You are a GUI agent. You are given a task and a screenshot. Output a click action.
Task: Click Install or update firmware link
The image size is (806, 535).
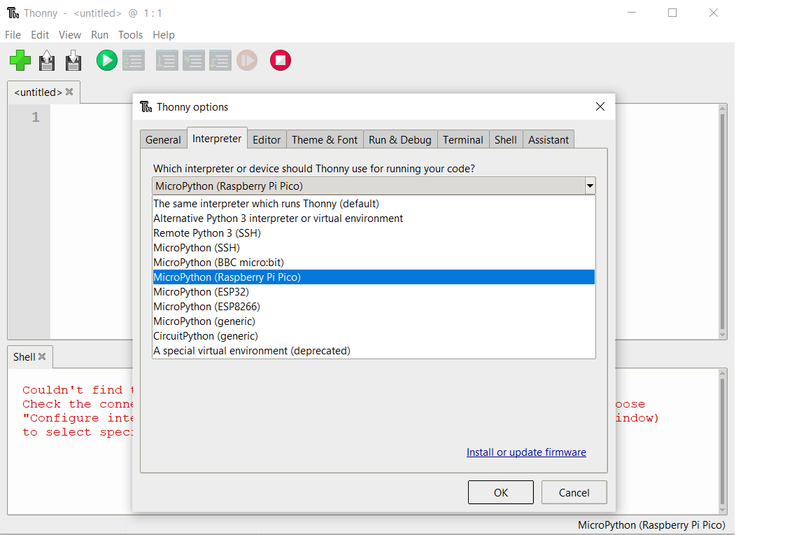pyautogui.click(x=526, y=452)
